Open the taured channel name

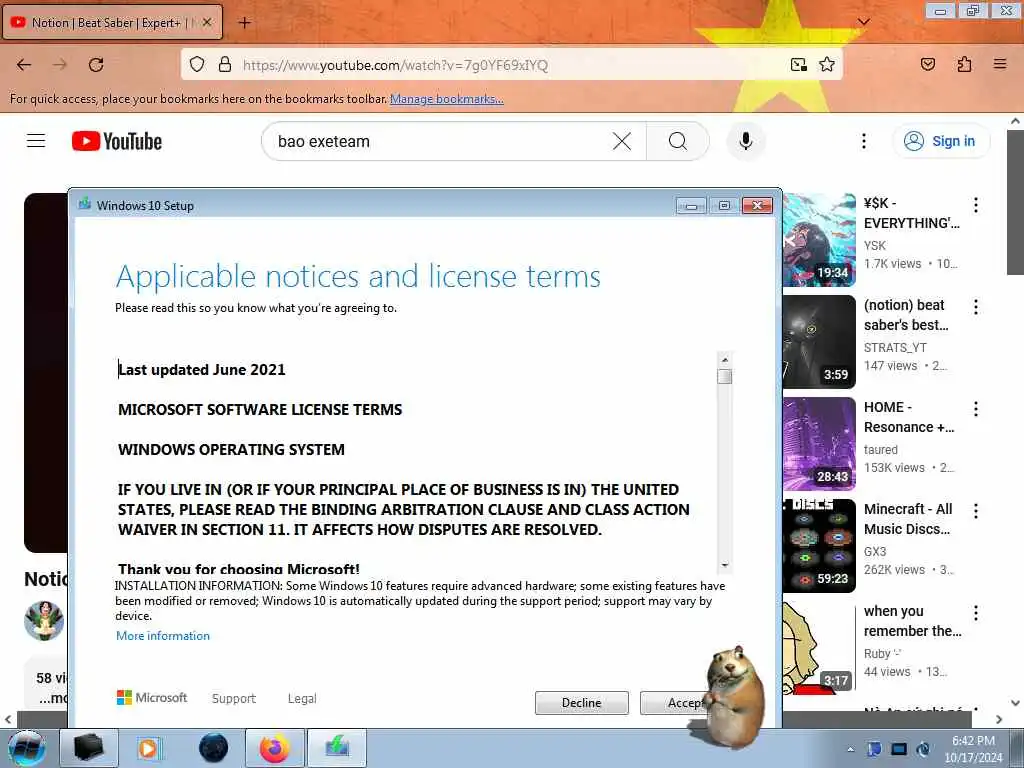pyautogui.click(x=880, y=449)
